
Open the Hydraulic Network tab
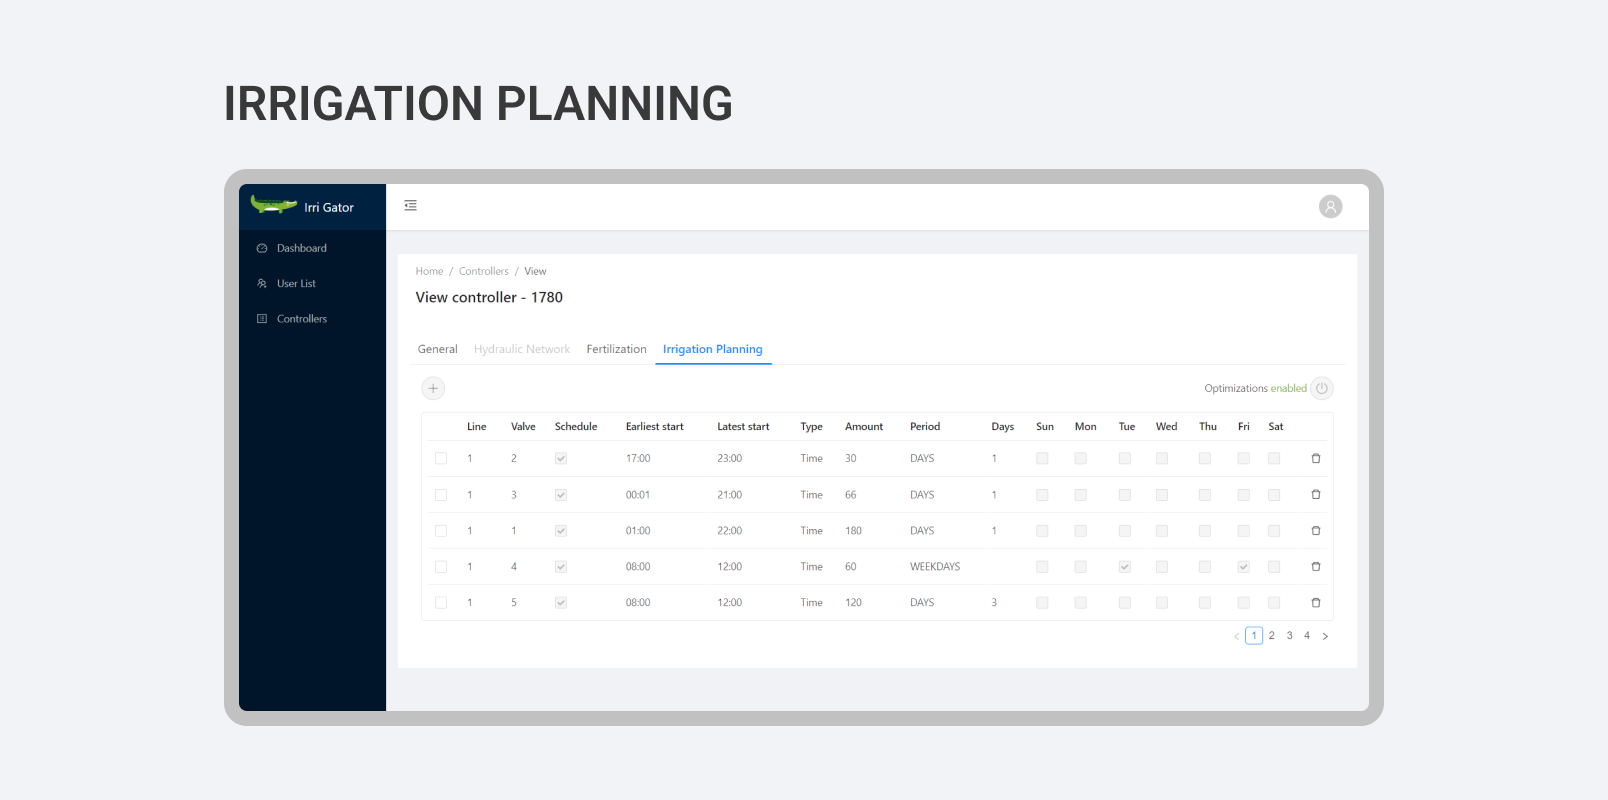[522, 349]
